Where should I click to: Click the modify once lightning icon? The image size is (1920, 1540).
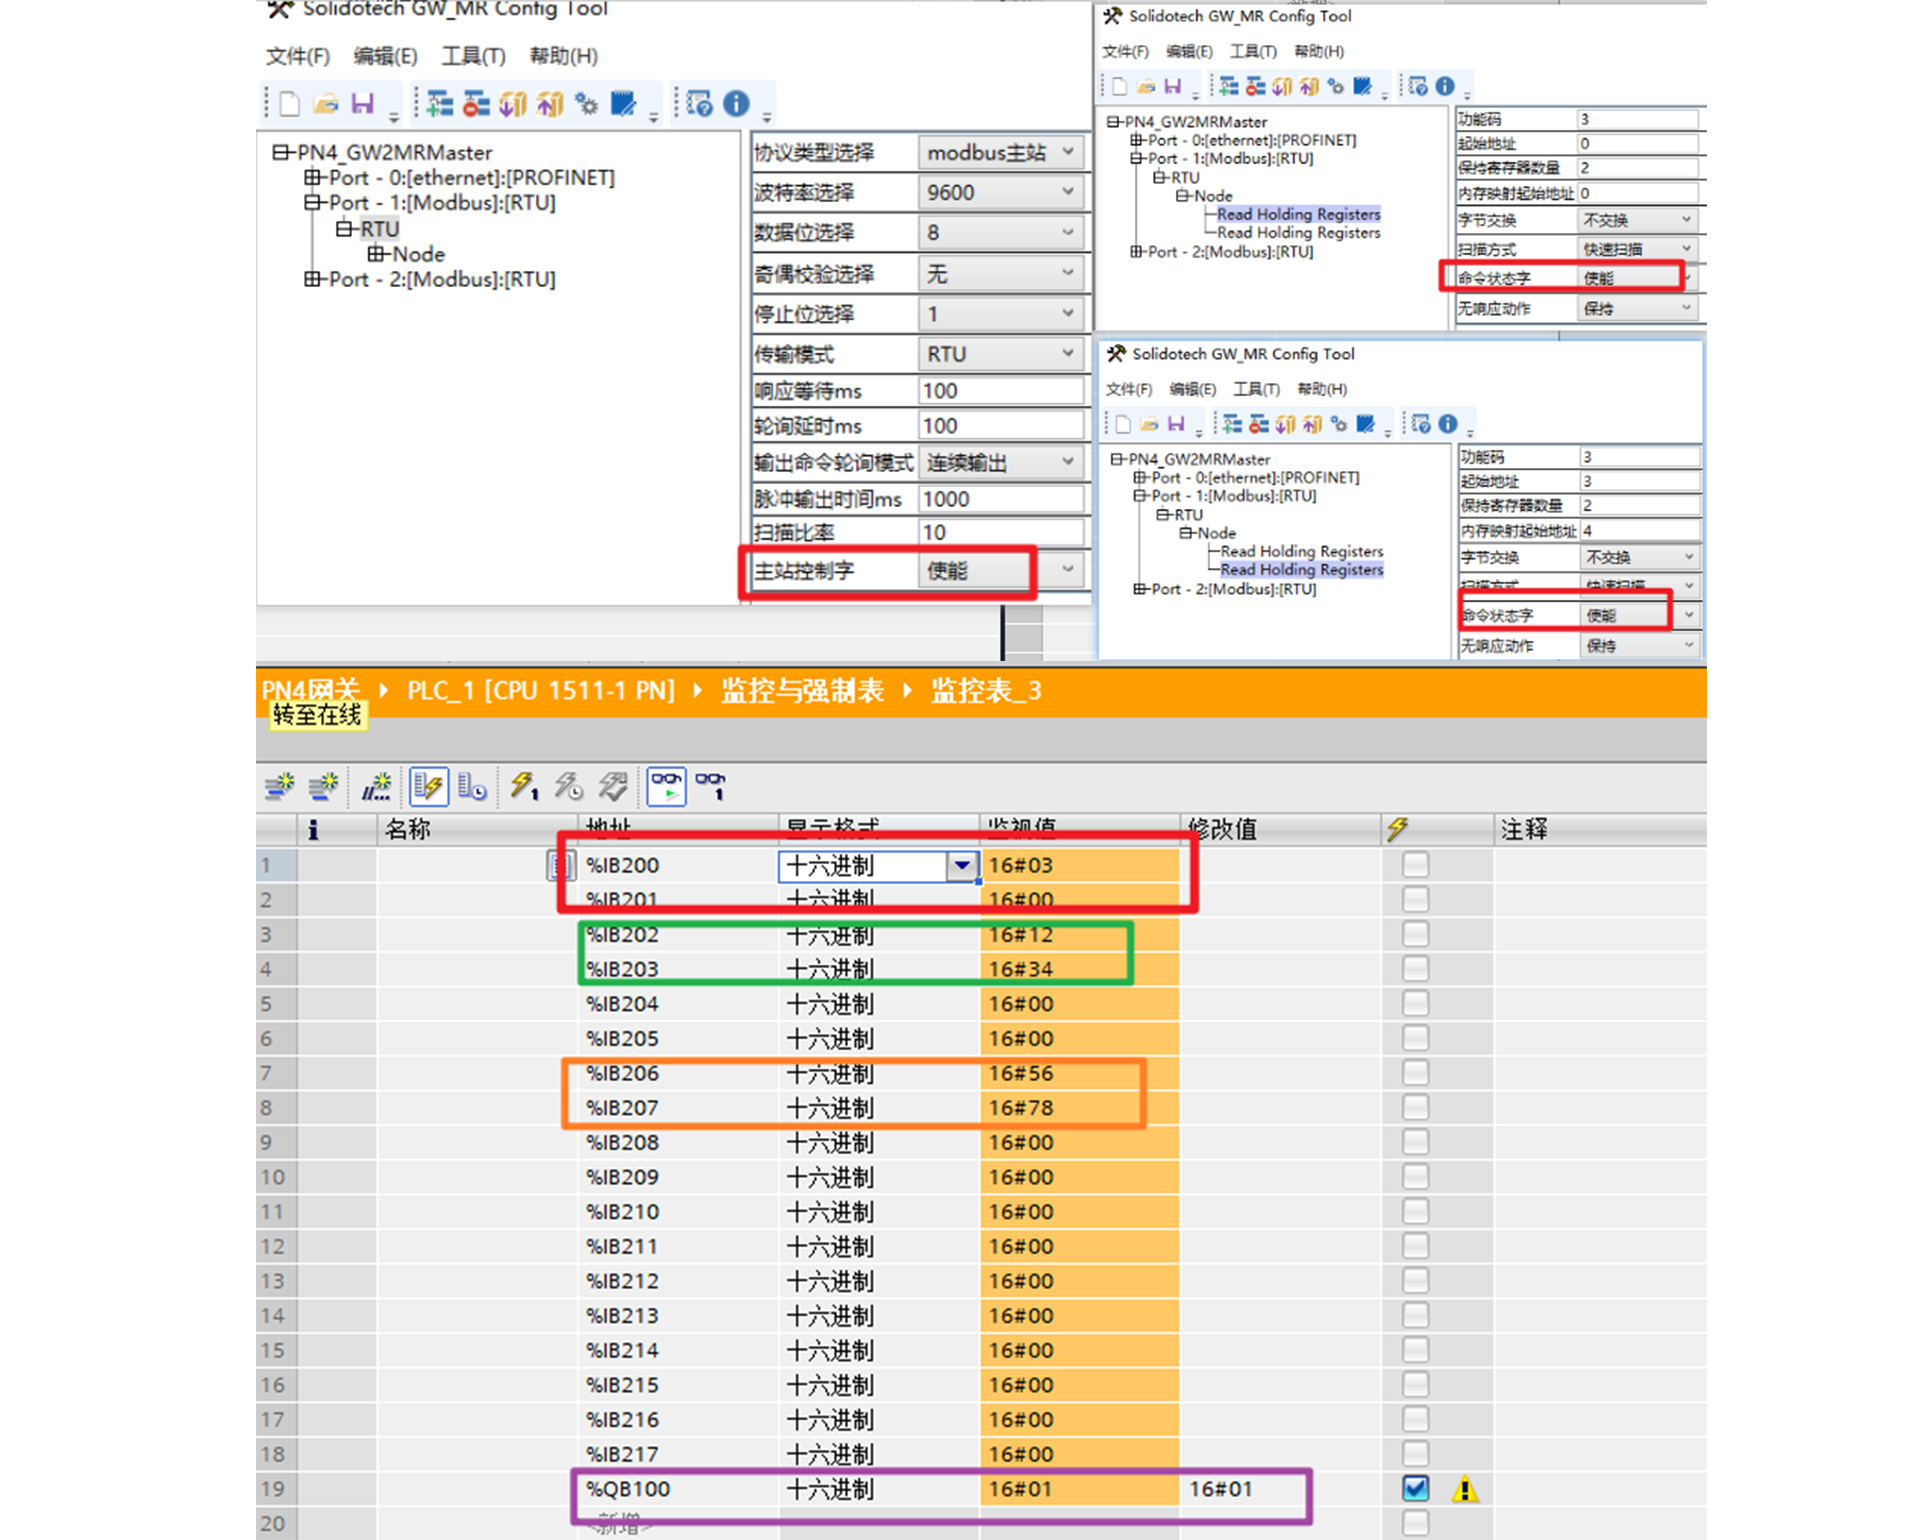pyautogui.click(x=524, y=786)
